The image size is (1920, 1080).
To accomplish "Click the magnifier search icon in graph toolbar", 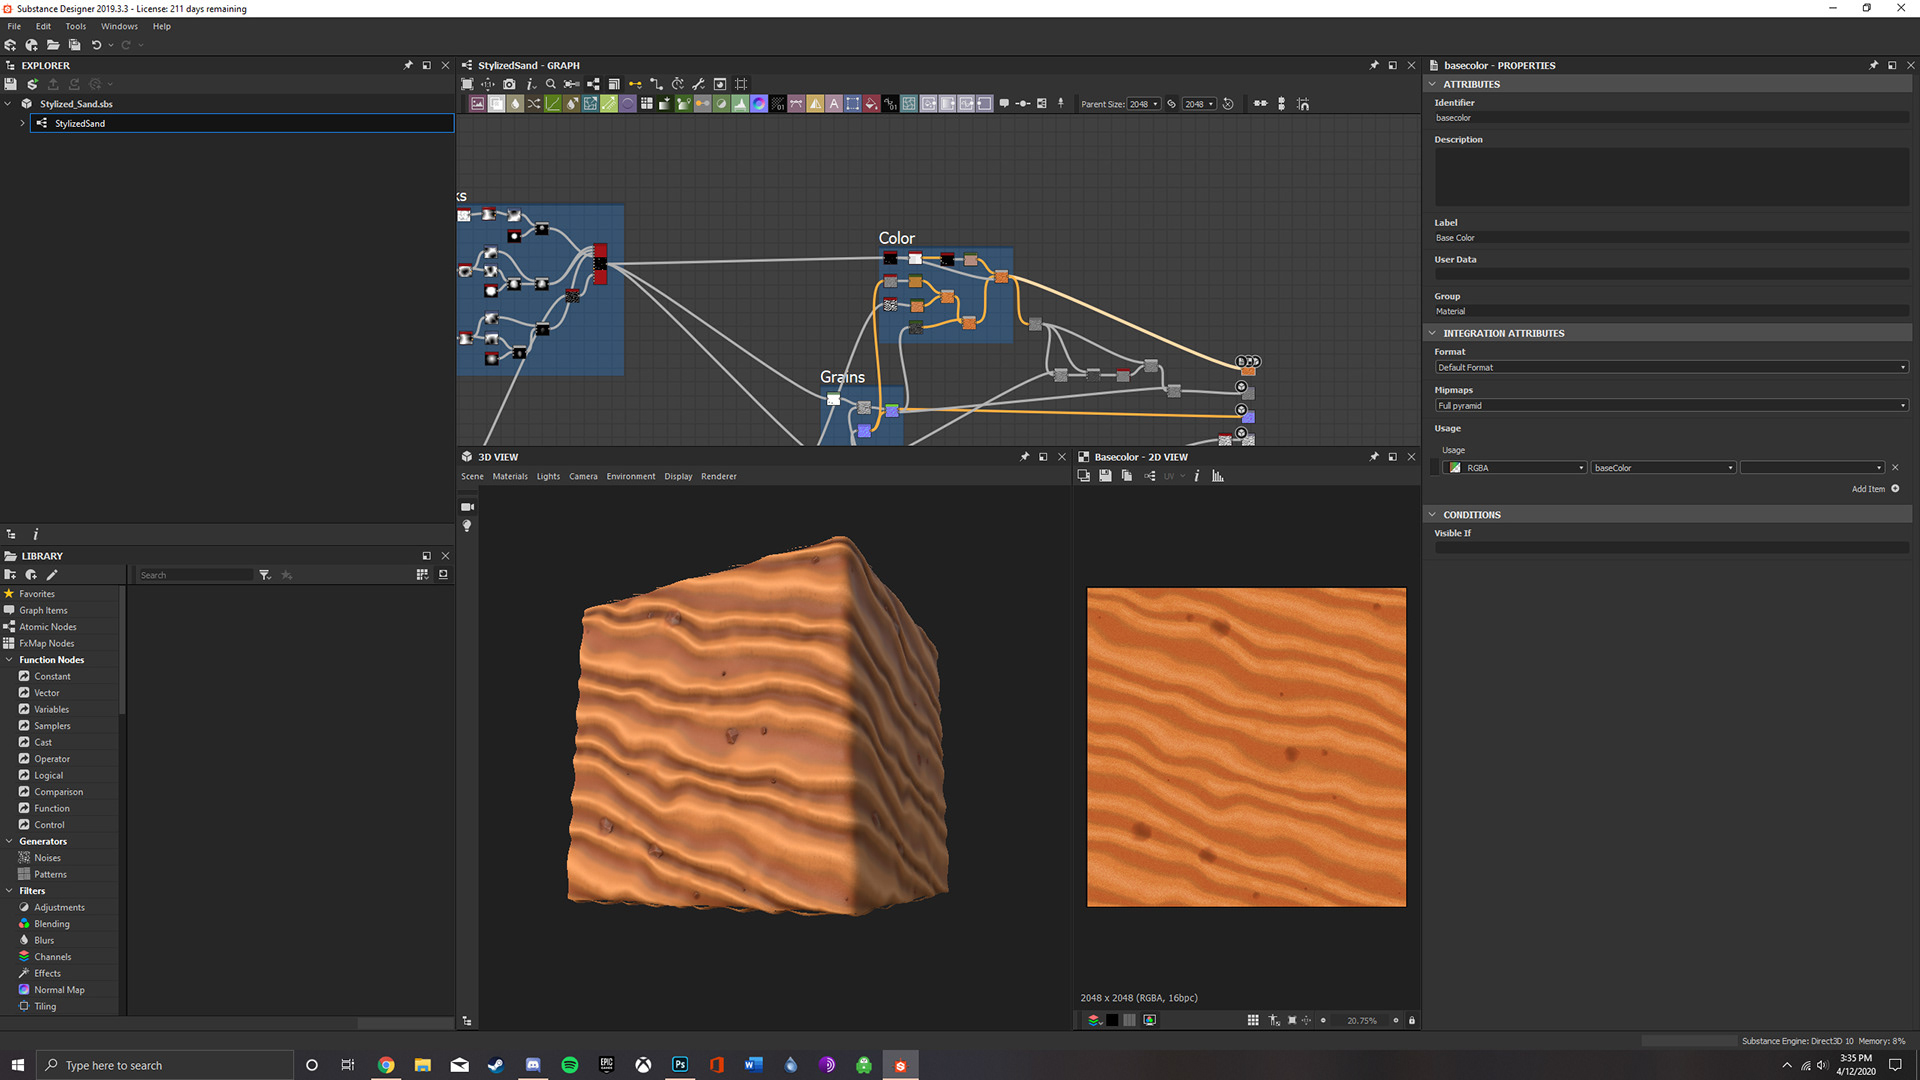I will pyautogui.click(x=551, y=84).
